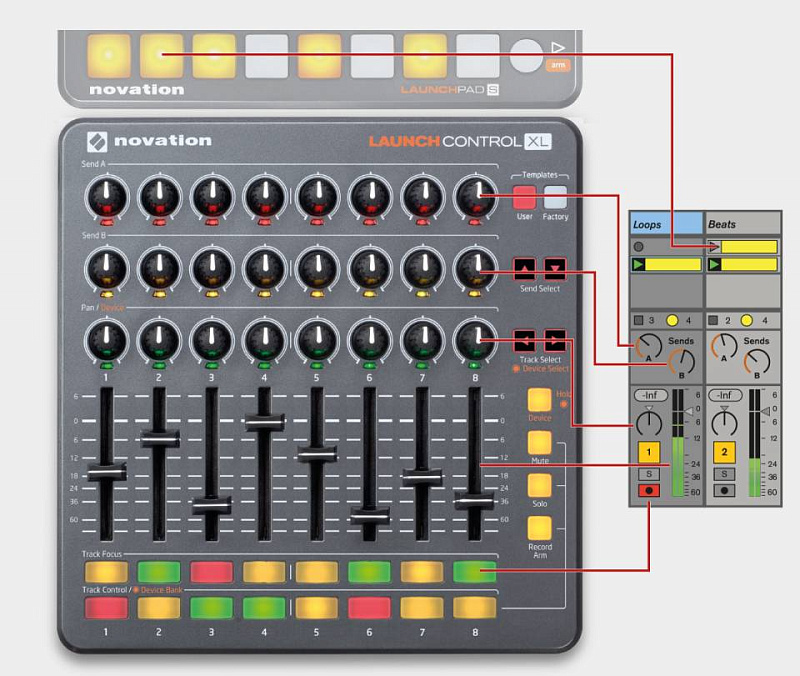Click the red record arm dot on the Loops track
Screen dimensions: 800x676
(x=649, y=490)
